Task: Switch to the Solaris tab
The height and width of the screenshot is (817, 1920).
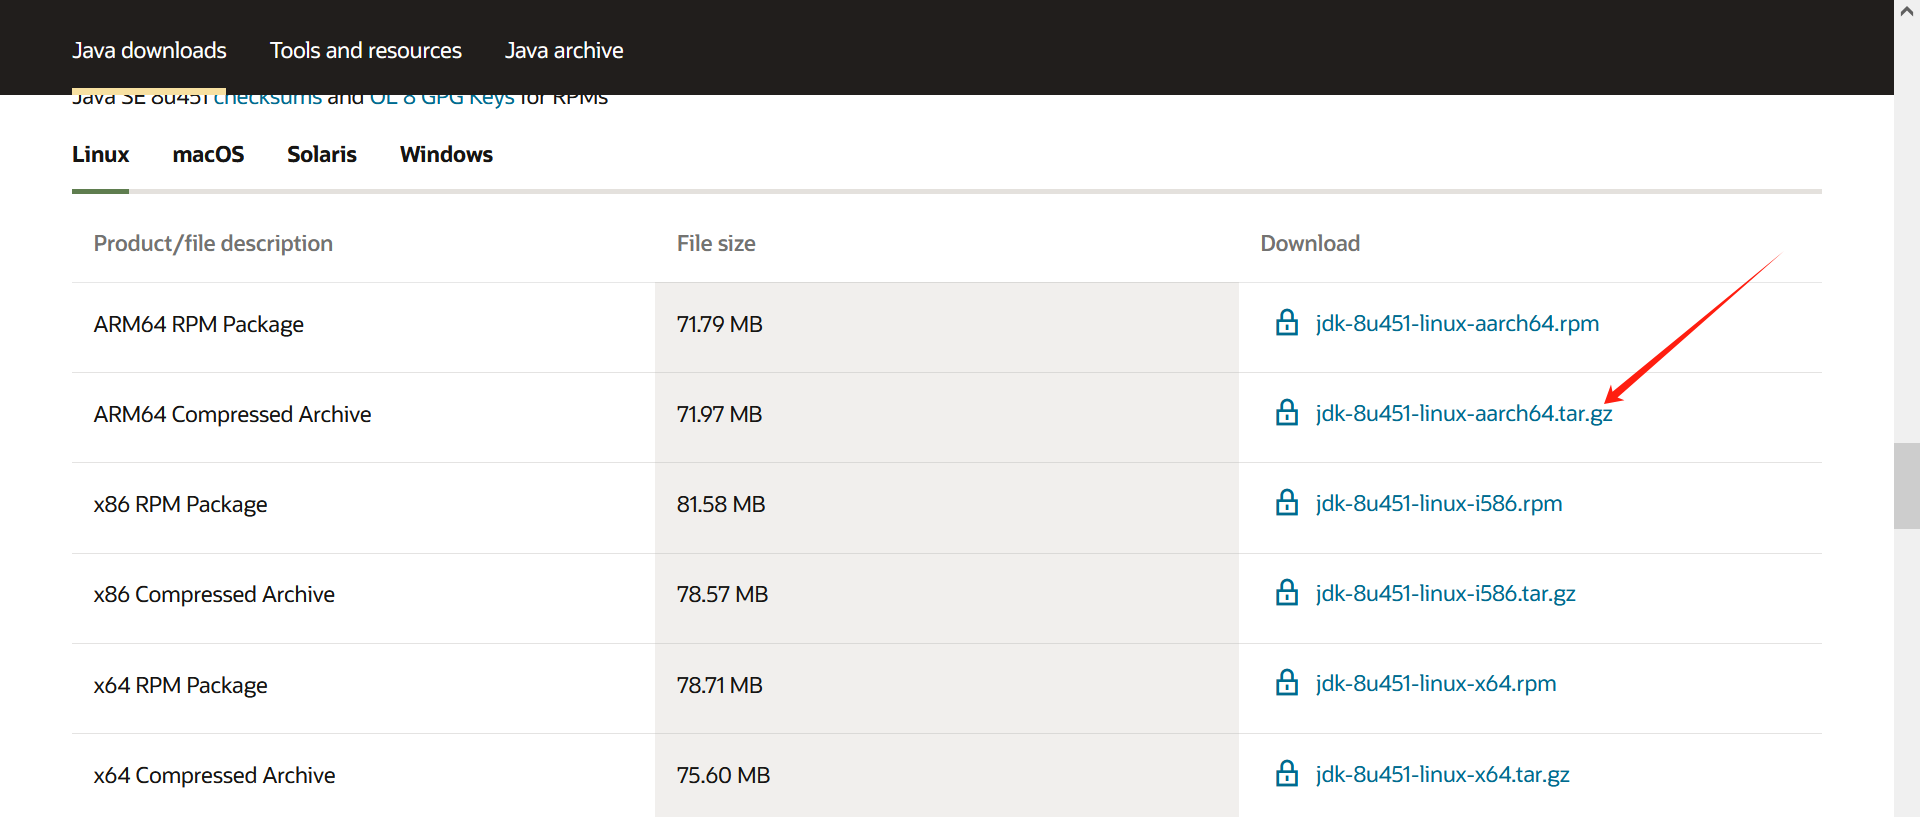Action: coord(322,154)
